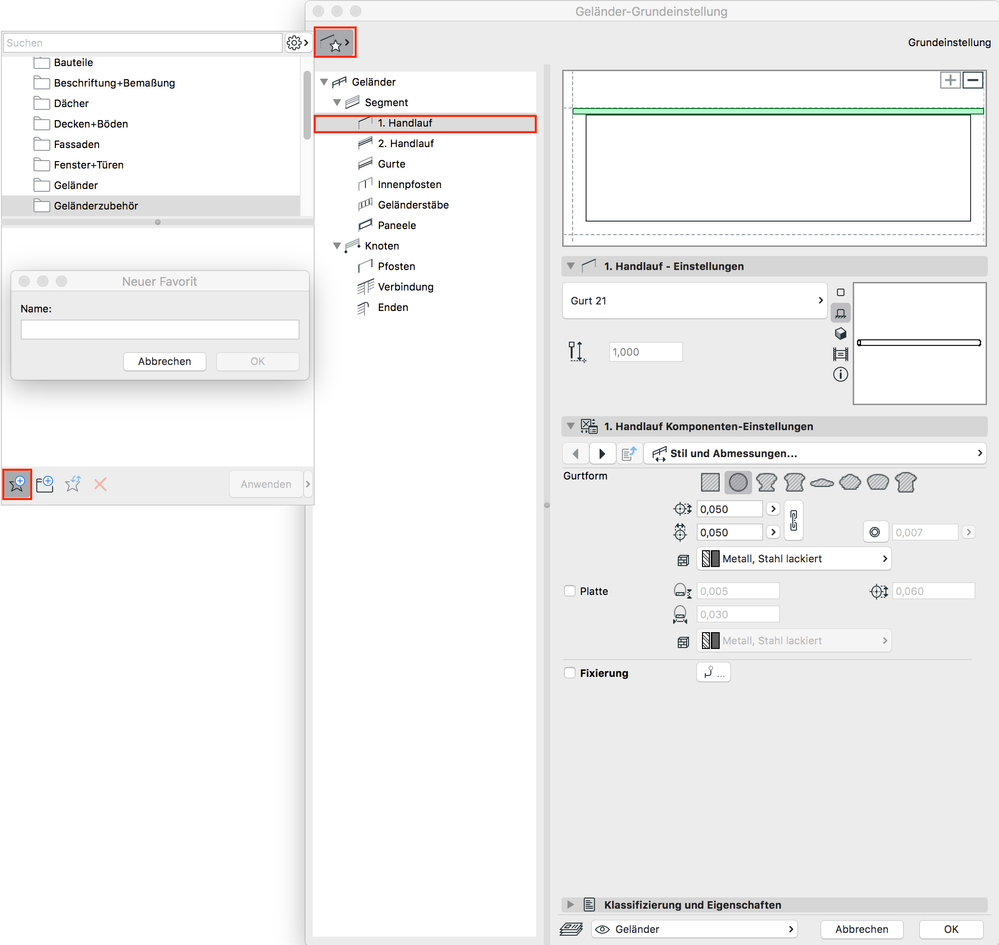999x945 pixels.
Task: Select the sixth Gurtform profile shape
Action: 850,482
